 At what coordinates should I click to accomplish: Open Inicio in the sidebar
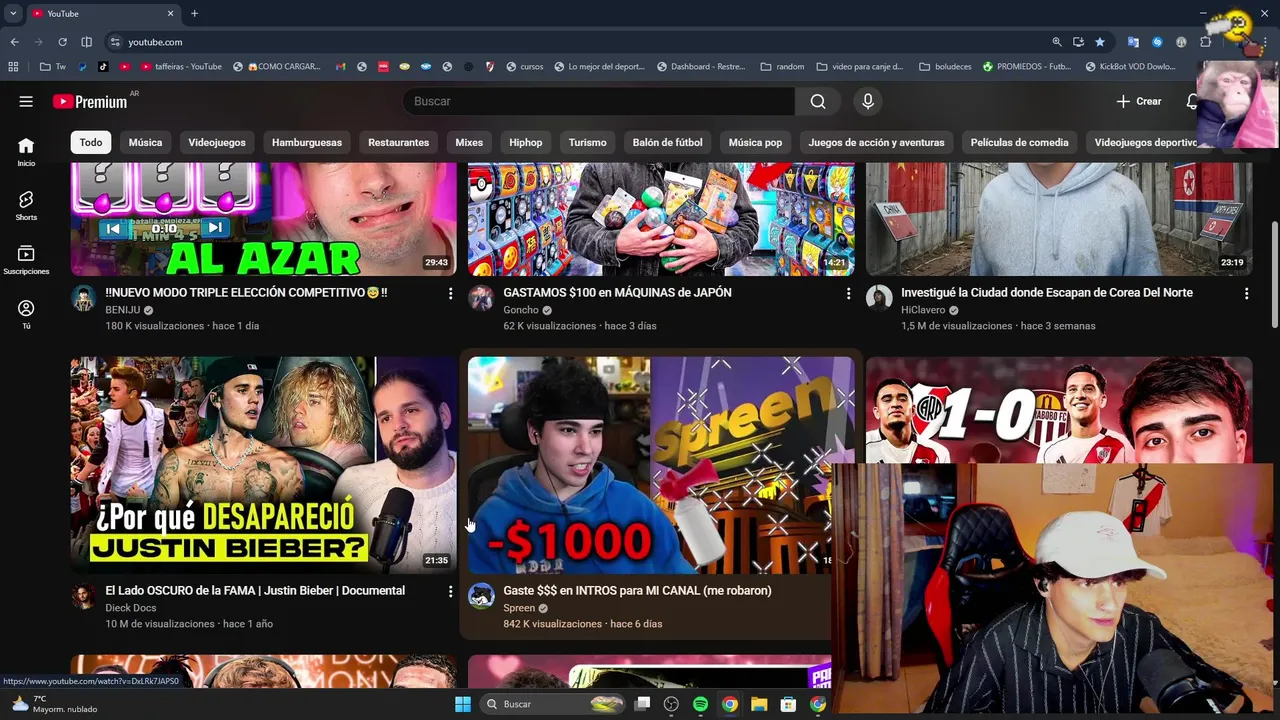(26, 151)
